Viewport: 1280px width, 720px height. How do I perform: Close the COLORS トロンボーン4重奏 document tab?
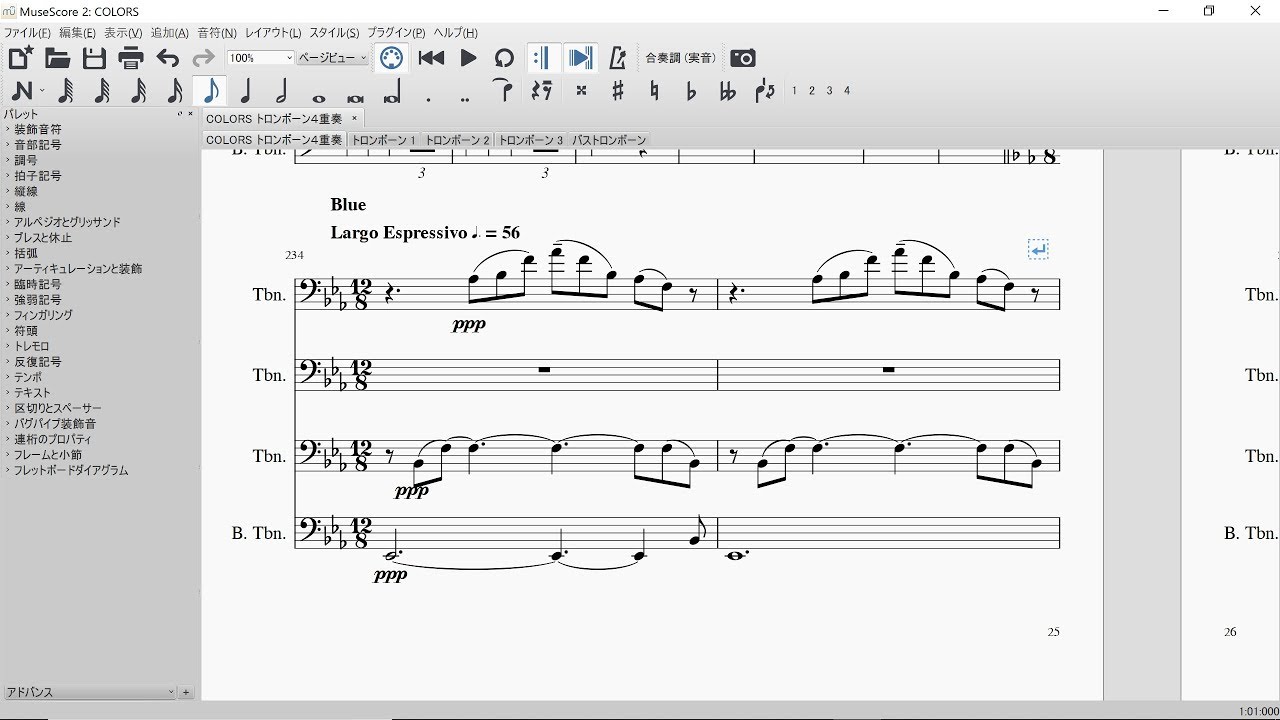tap(353, 118)
